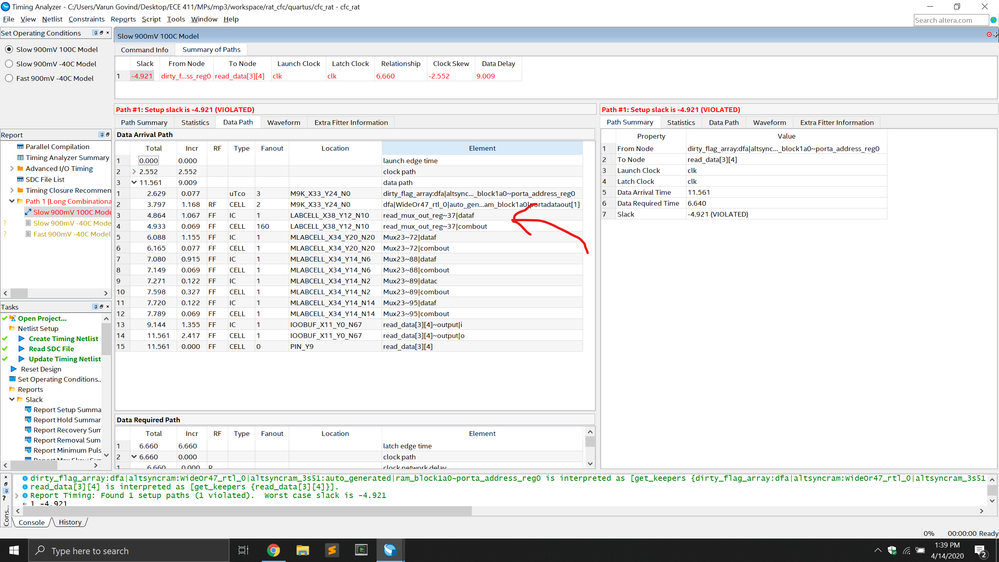Switch to the History tab
999x562 pixels.
[70, 522]
